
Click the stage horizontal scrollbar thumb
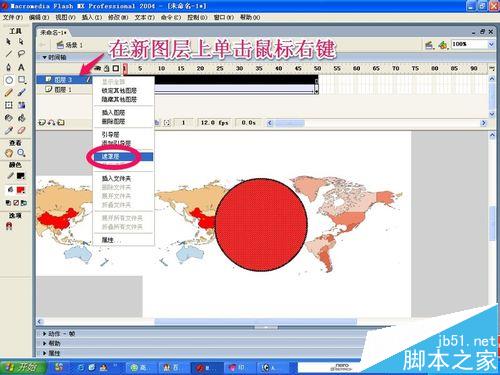coord(256,322)
